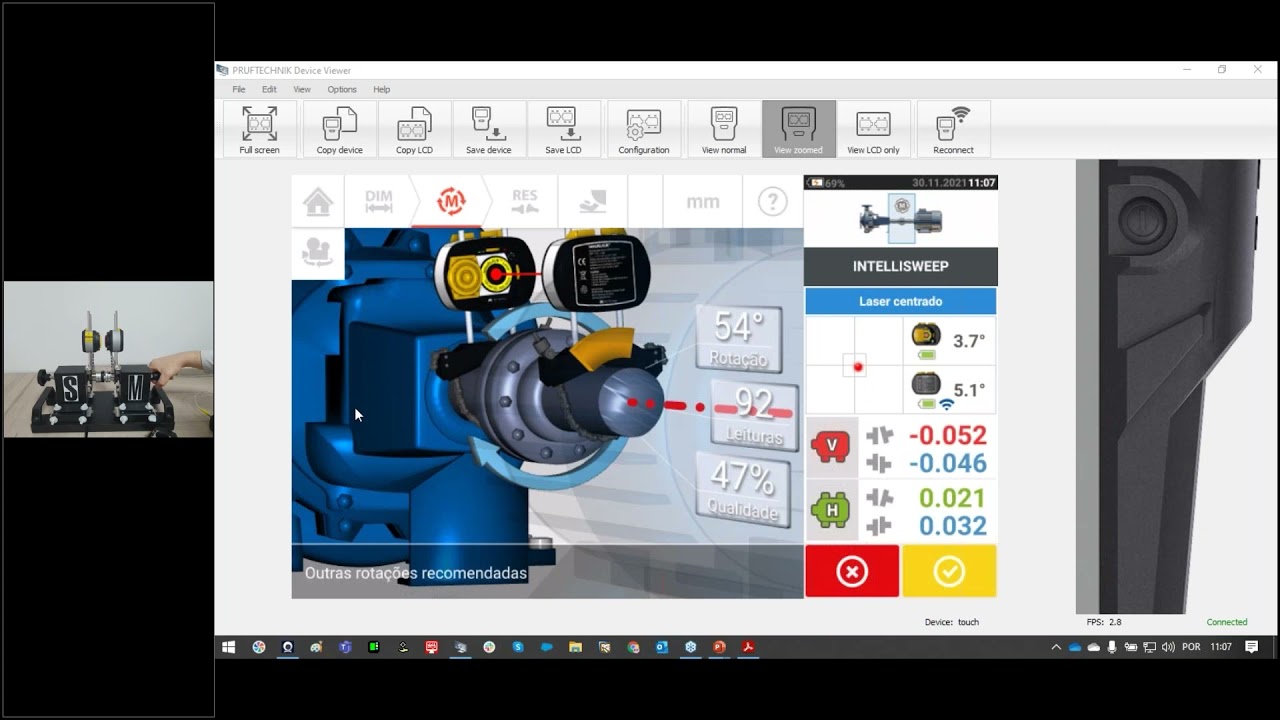Switch to View LCD only mode
The width and height of the screenshot is (1280, 720).
click(873, 129)
